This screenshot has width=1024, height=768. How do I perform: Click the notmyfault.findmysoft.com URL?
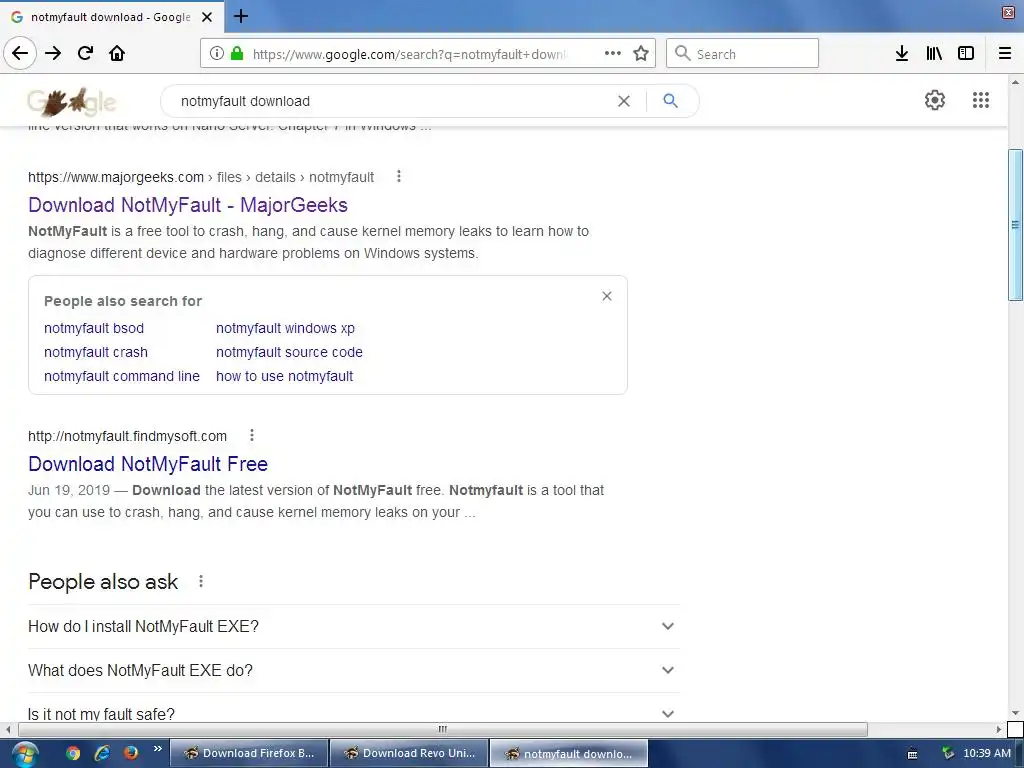127,436
